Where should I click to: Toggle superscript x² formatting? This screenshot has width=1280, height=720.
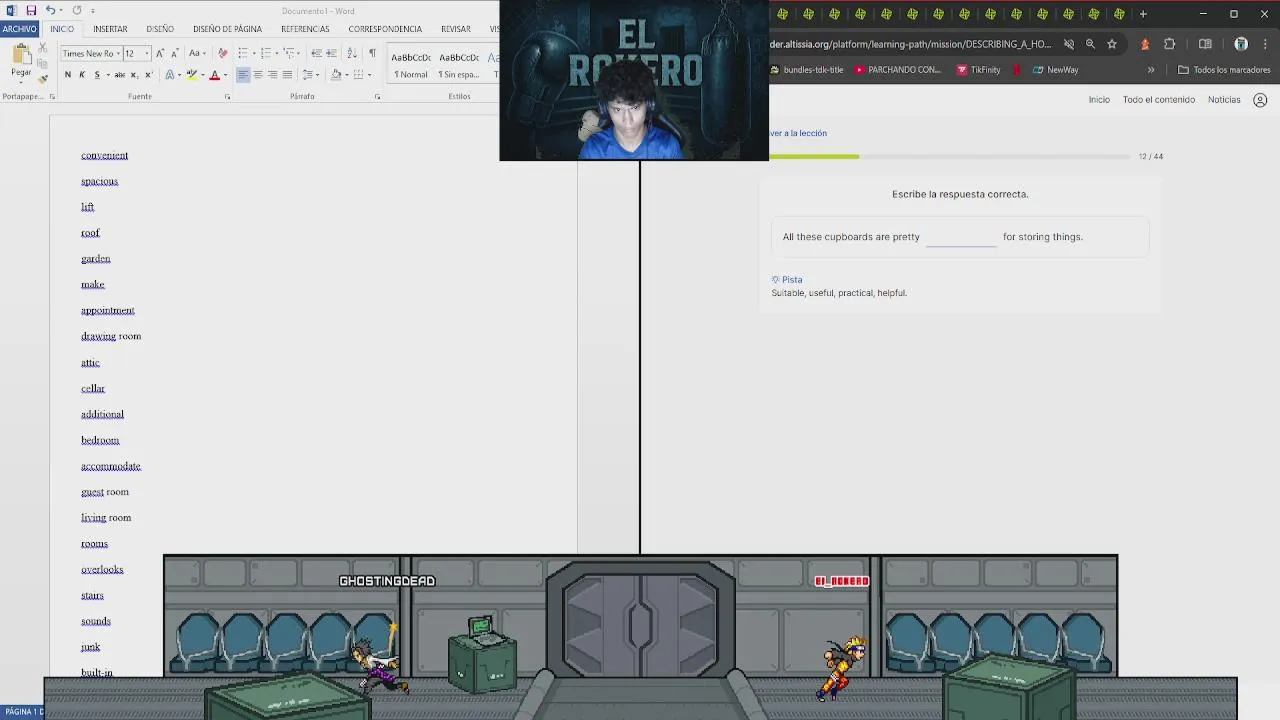[x=149, y=75]
